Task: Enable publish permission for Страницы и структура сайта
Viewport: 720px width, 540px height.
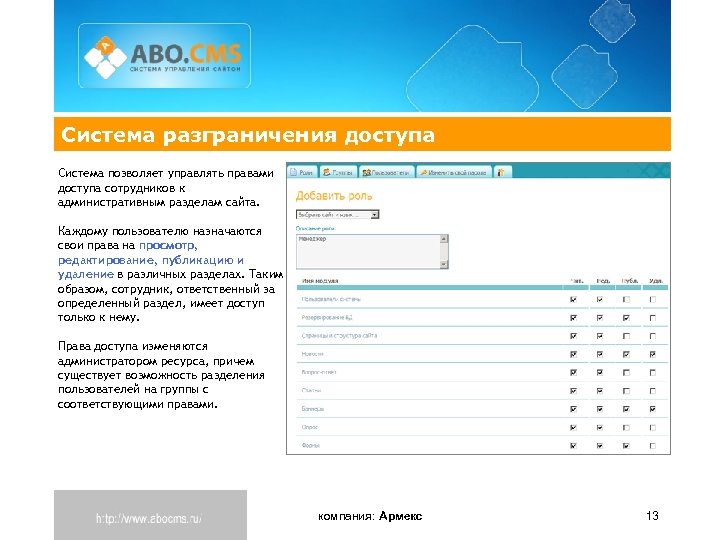Action: [x=626, y=336]
